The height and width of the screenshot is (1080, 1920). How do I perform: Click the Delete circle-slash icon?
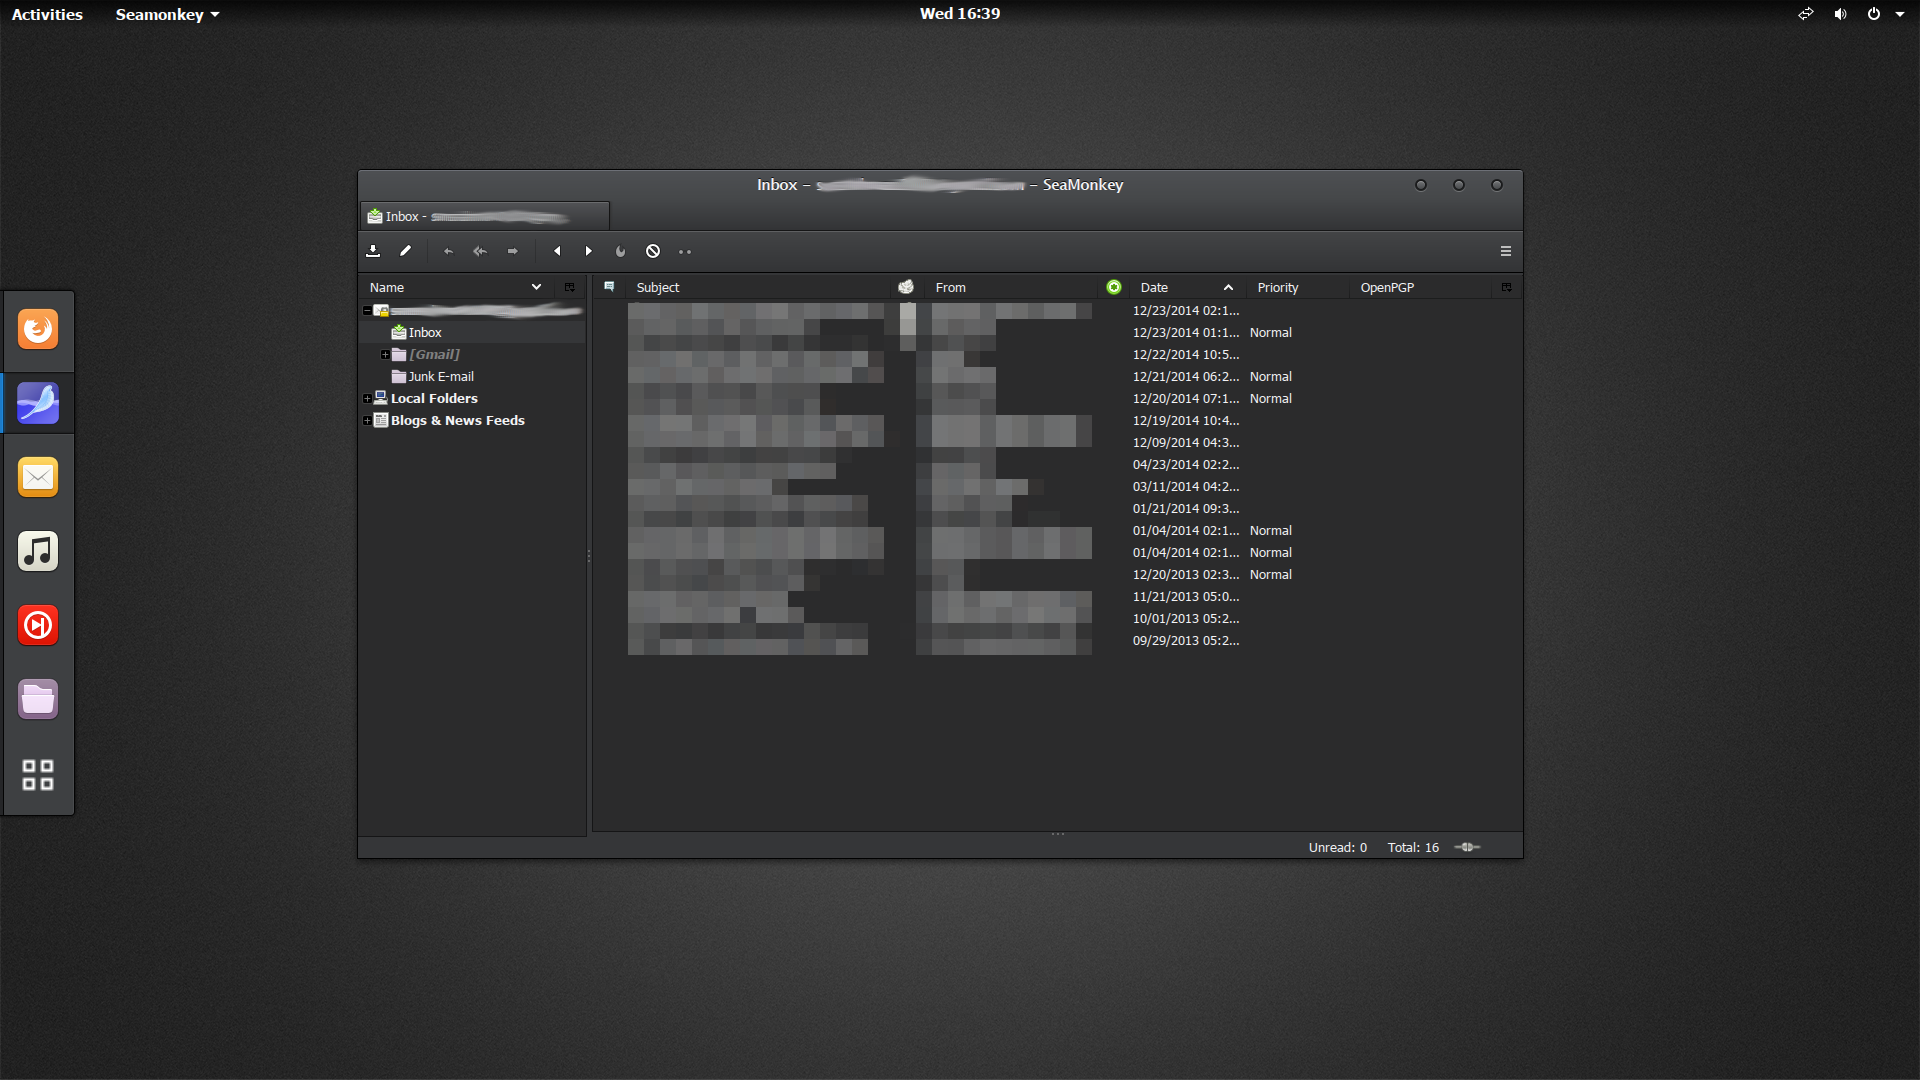coord(653,251)
